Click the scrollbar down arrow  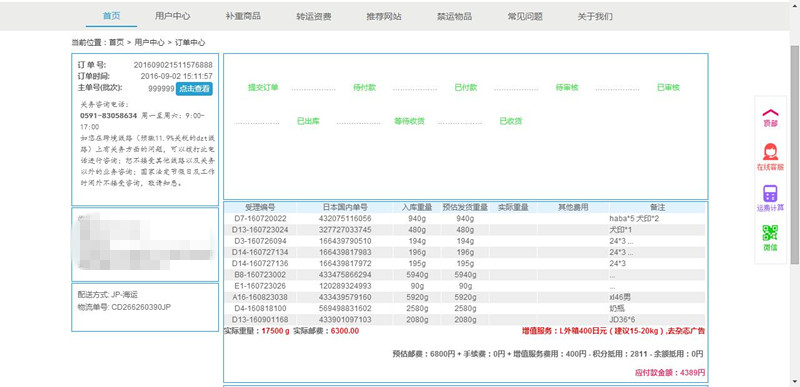(795, 381)
